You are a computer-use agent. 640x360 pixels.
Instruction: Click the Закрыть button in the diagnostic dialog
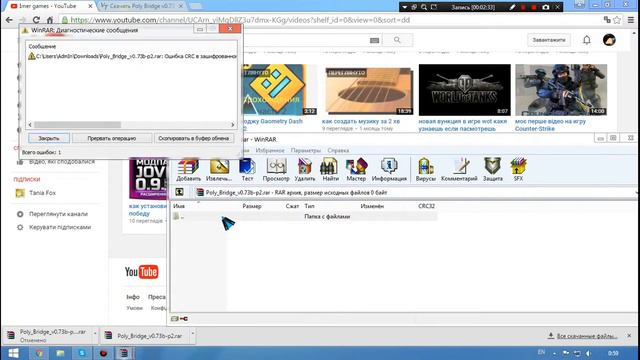pyautogui.click(x=49, y=138)
